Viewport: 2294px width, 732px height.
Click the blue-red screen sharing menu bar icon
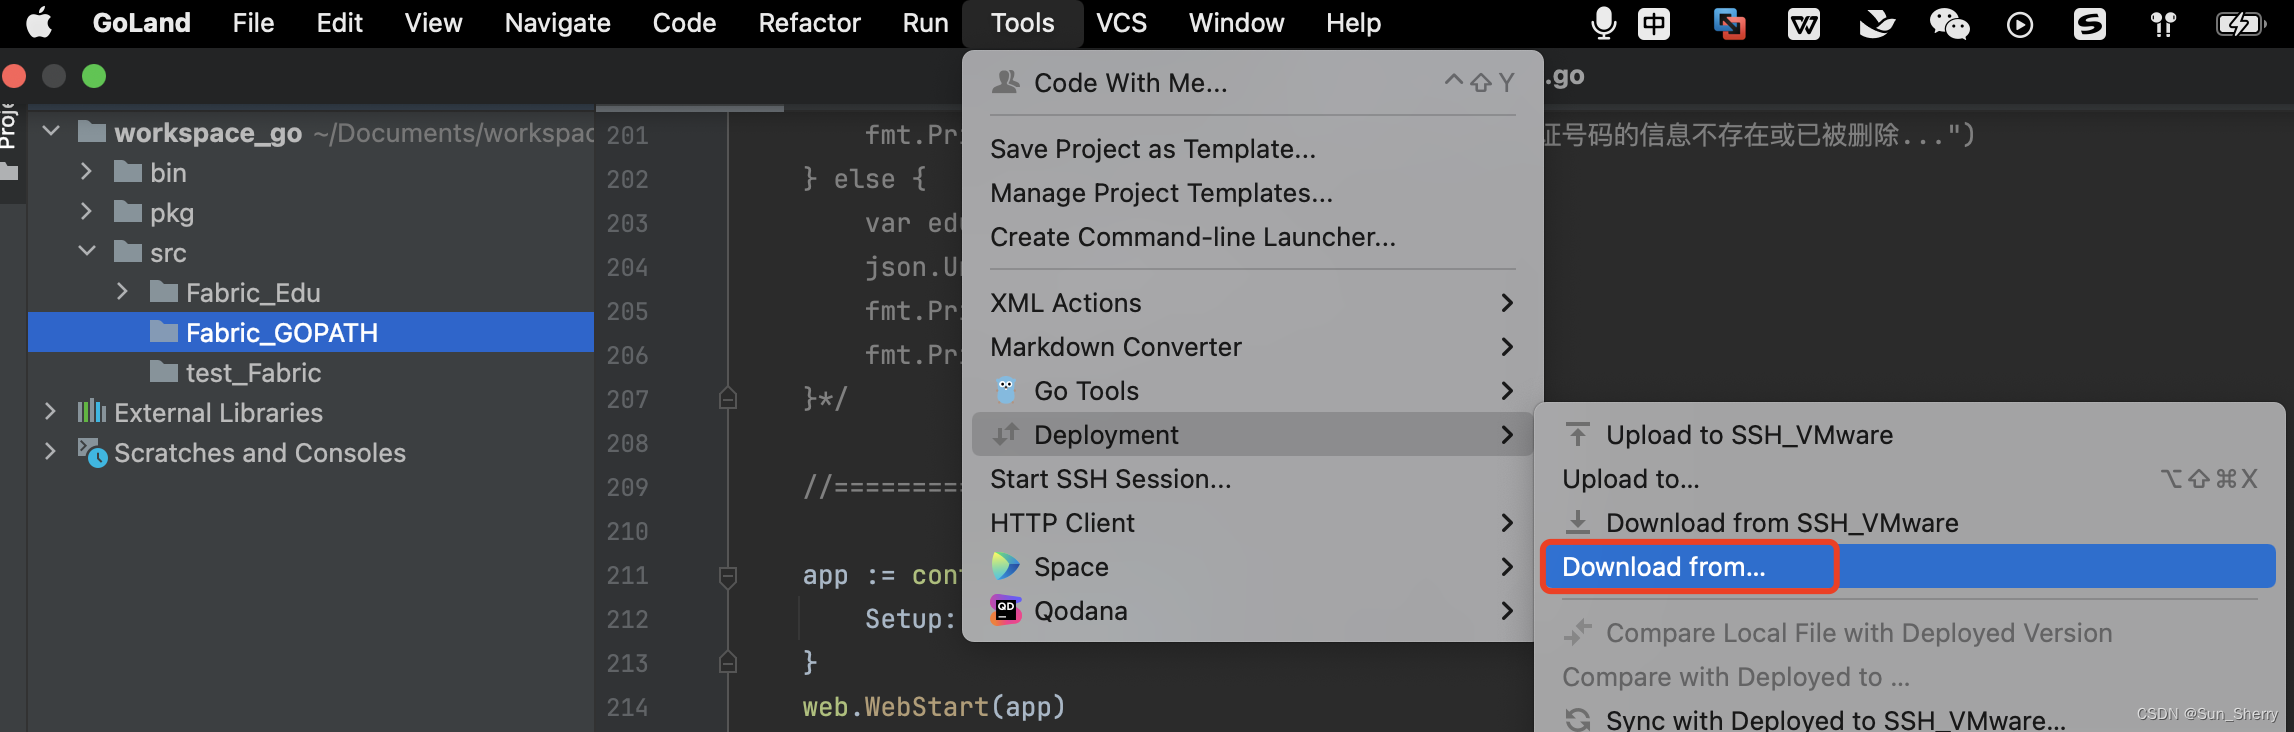pyautogui.click(x=1729, y=23)
